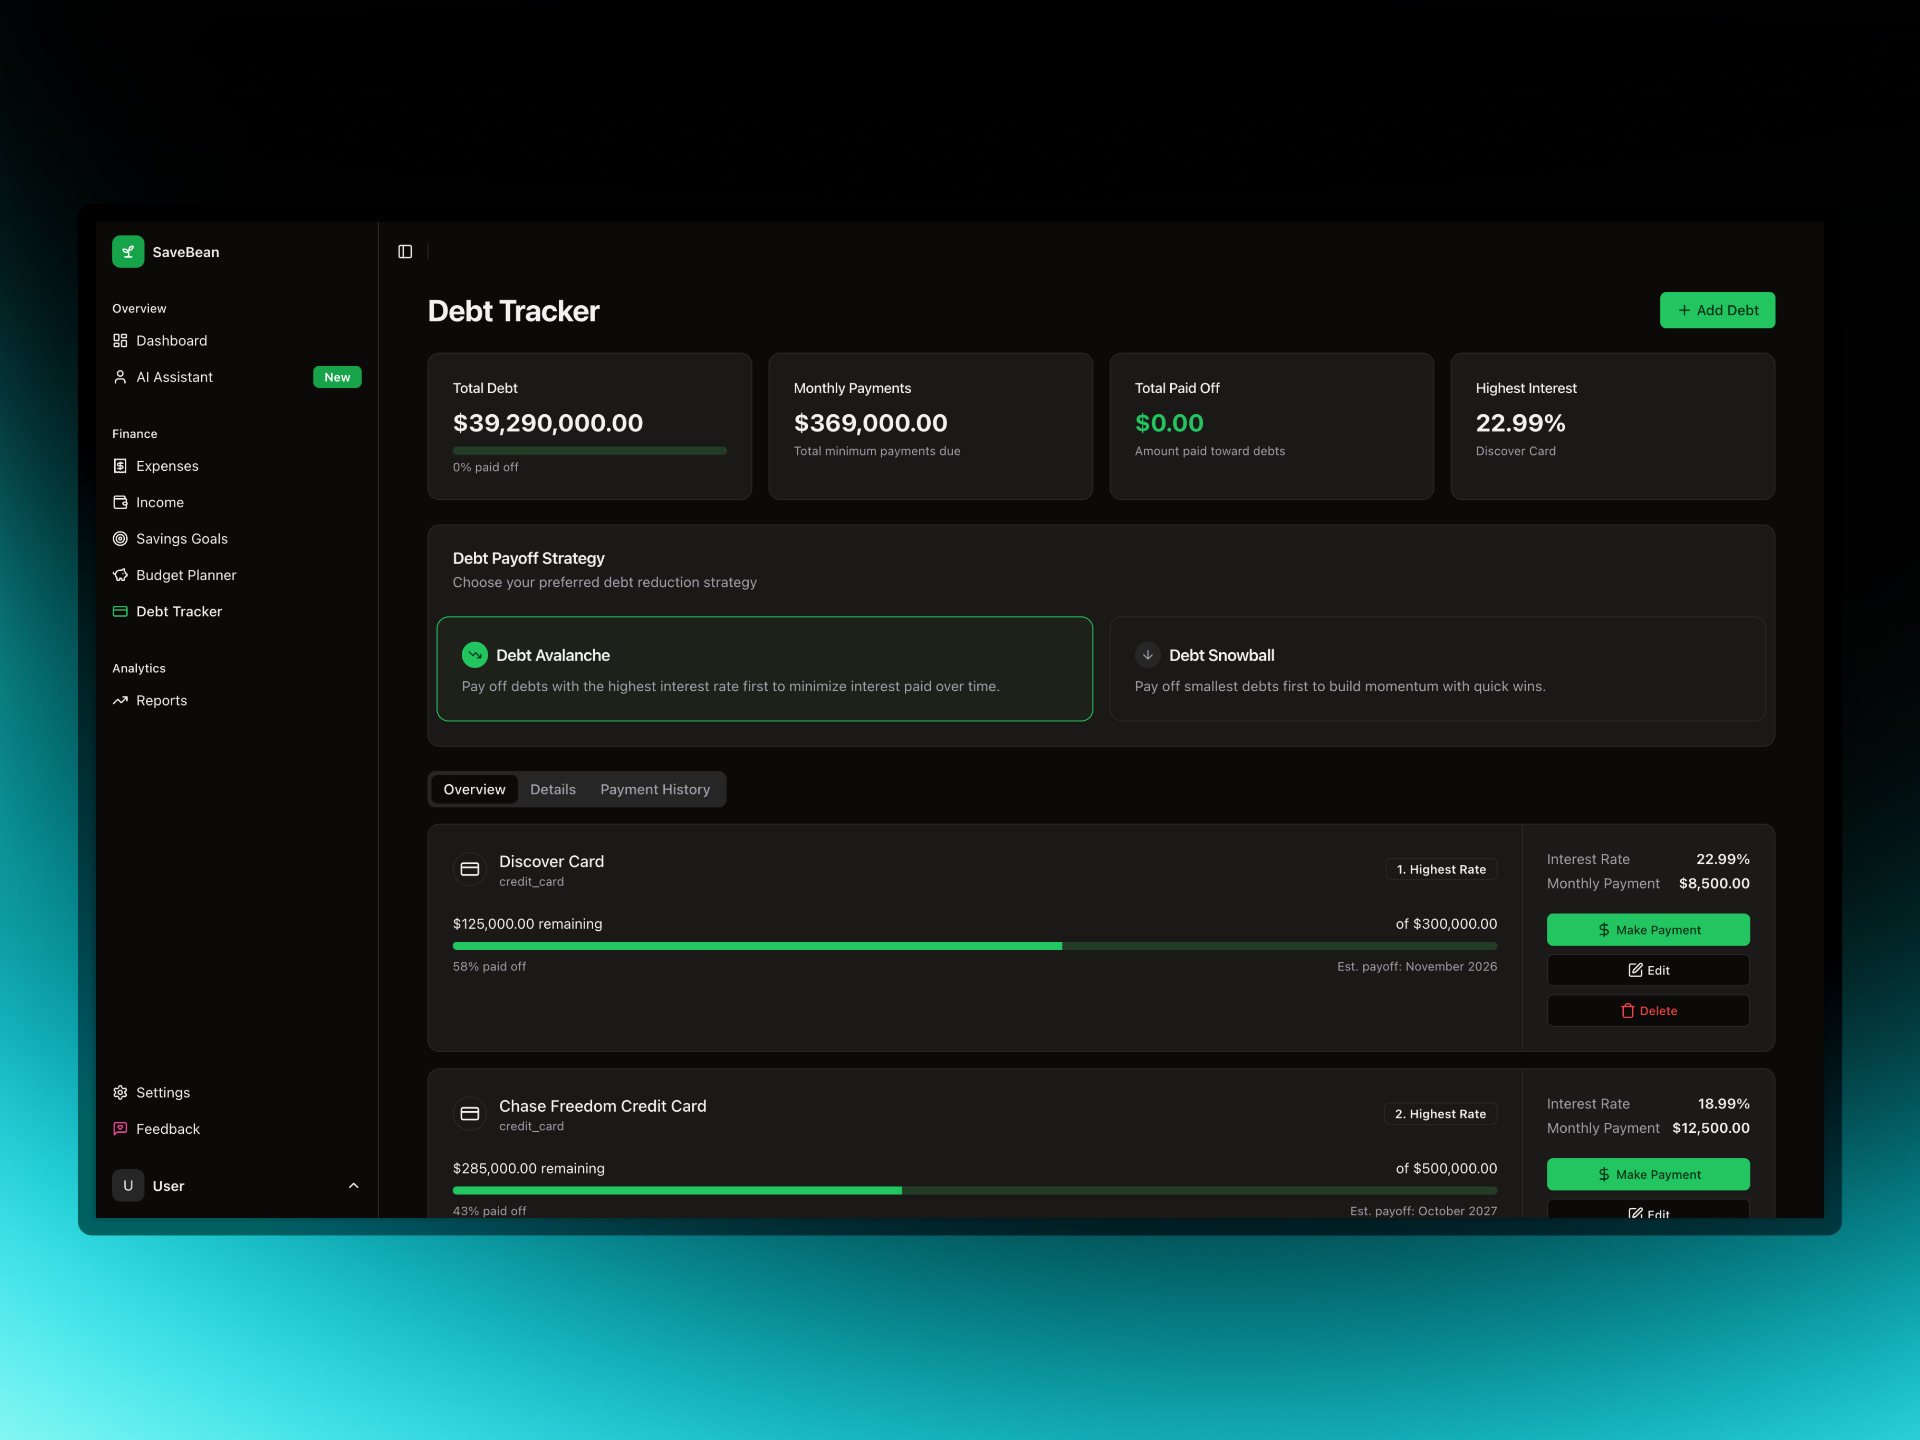Click the $12,500.00 monthly payment value
The height and width of the screenshot is (1440, 1920).
1711,1128
